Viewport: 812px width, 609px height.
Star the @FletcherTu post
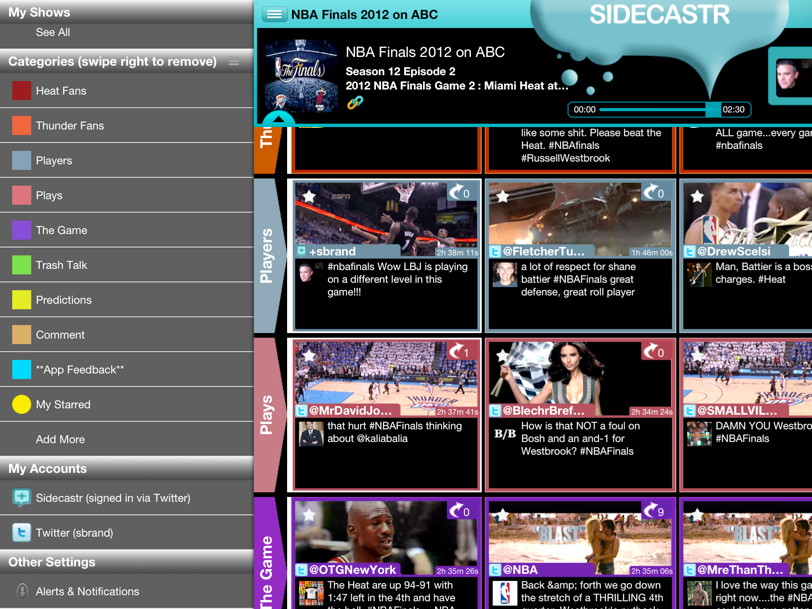(502, 196)
